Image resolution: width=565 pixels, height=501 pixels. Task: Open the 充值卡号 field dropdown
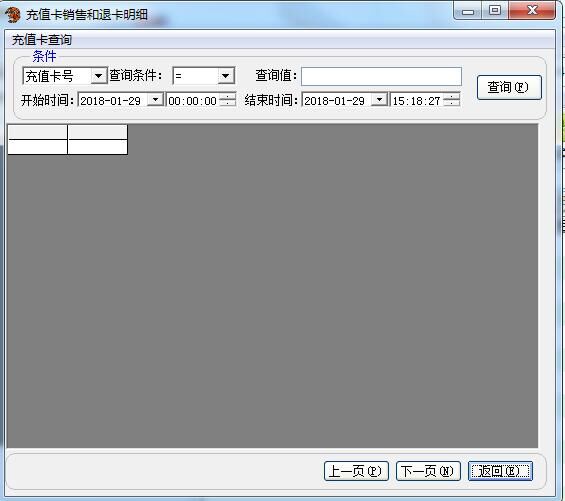[98, 76]
